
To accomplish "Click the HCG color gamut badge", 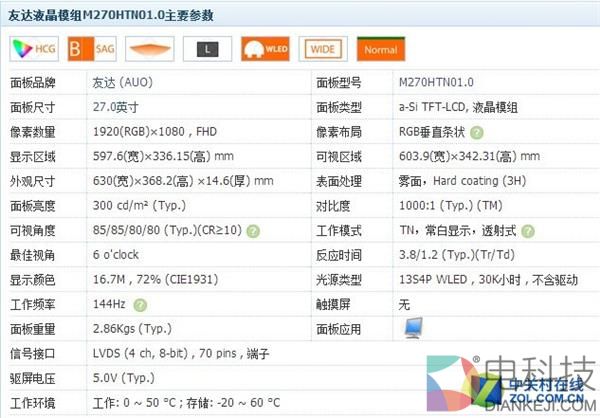I will click(x=32, y=47).
